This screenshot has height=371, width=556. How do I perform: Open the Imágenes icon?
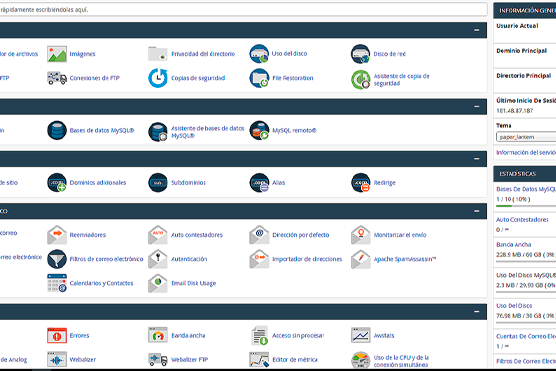point(57,54)
